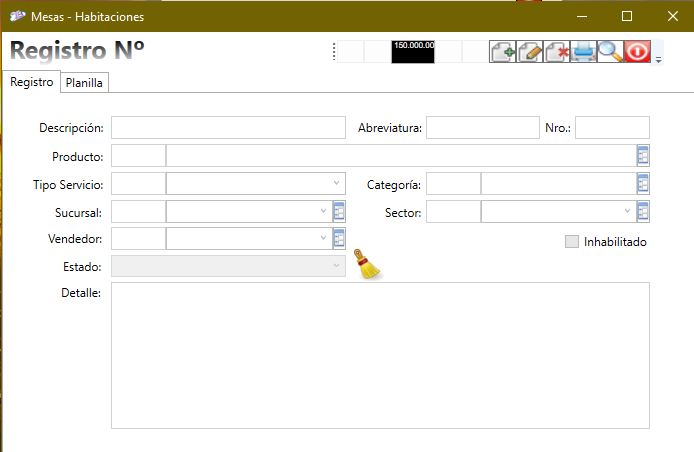Click the Descripción text field
The width and height of the screenshot is (694, 452).
click(228, 127)
